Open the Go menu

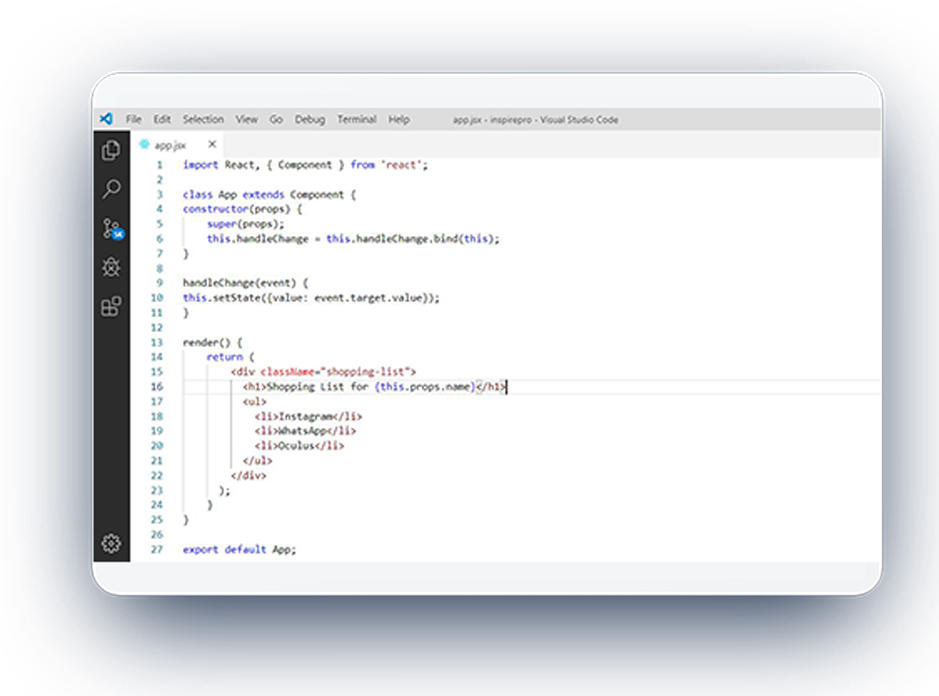275,119
